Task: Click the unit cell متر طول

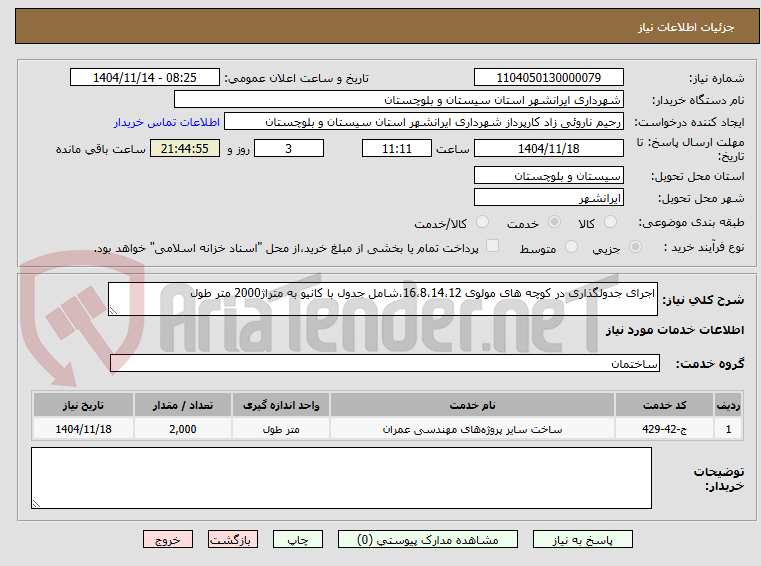Action: (281, 429)
